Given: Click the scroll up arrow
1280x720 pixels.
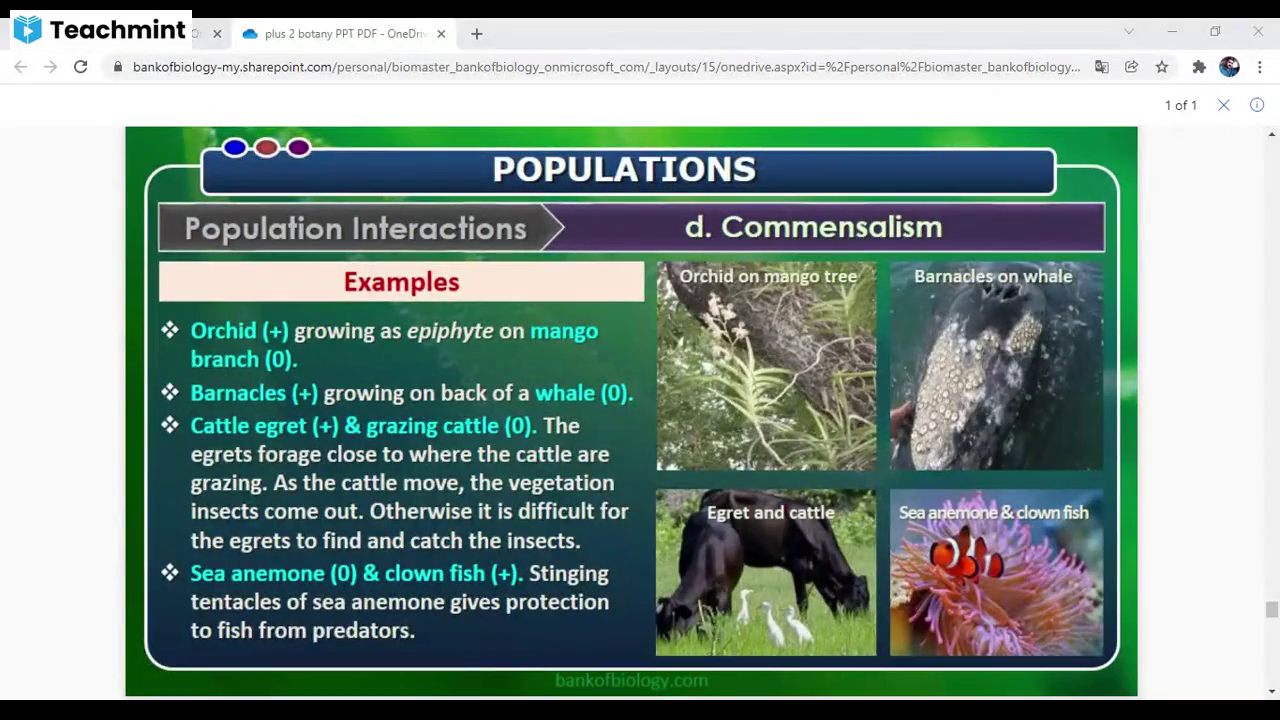Looking at the screenshot, I should [1272, 134].
